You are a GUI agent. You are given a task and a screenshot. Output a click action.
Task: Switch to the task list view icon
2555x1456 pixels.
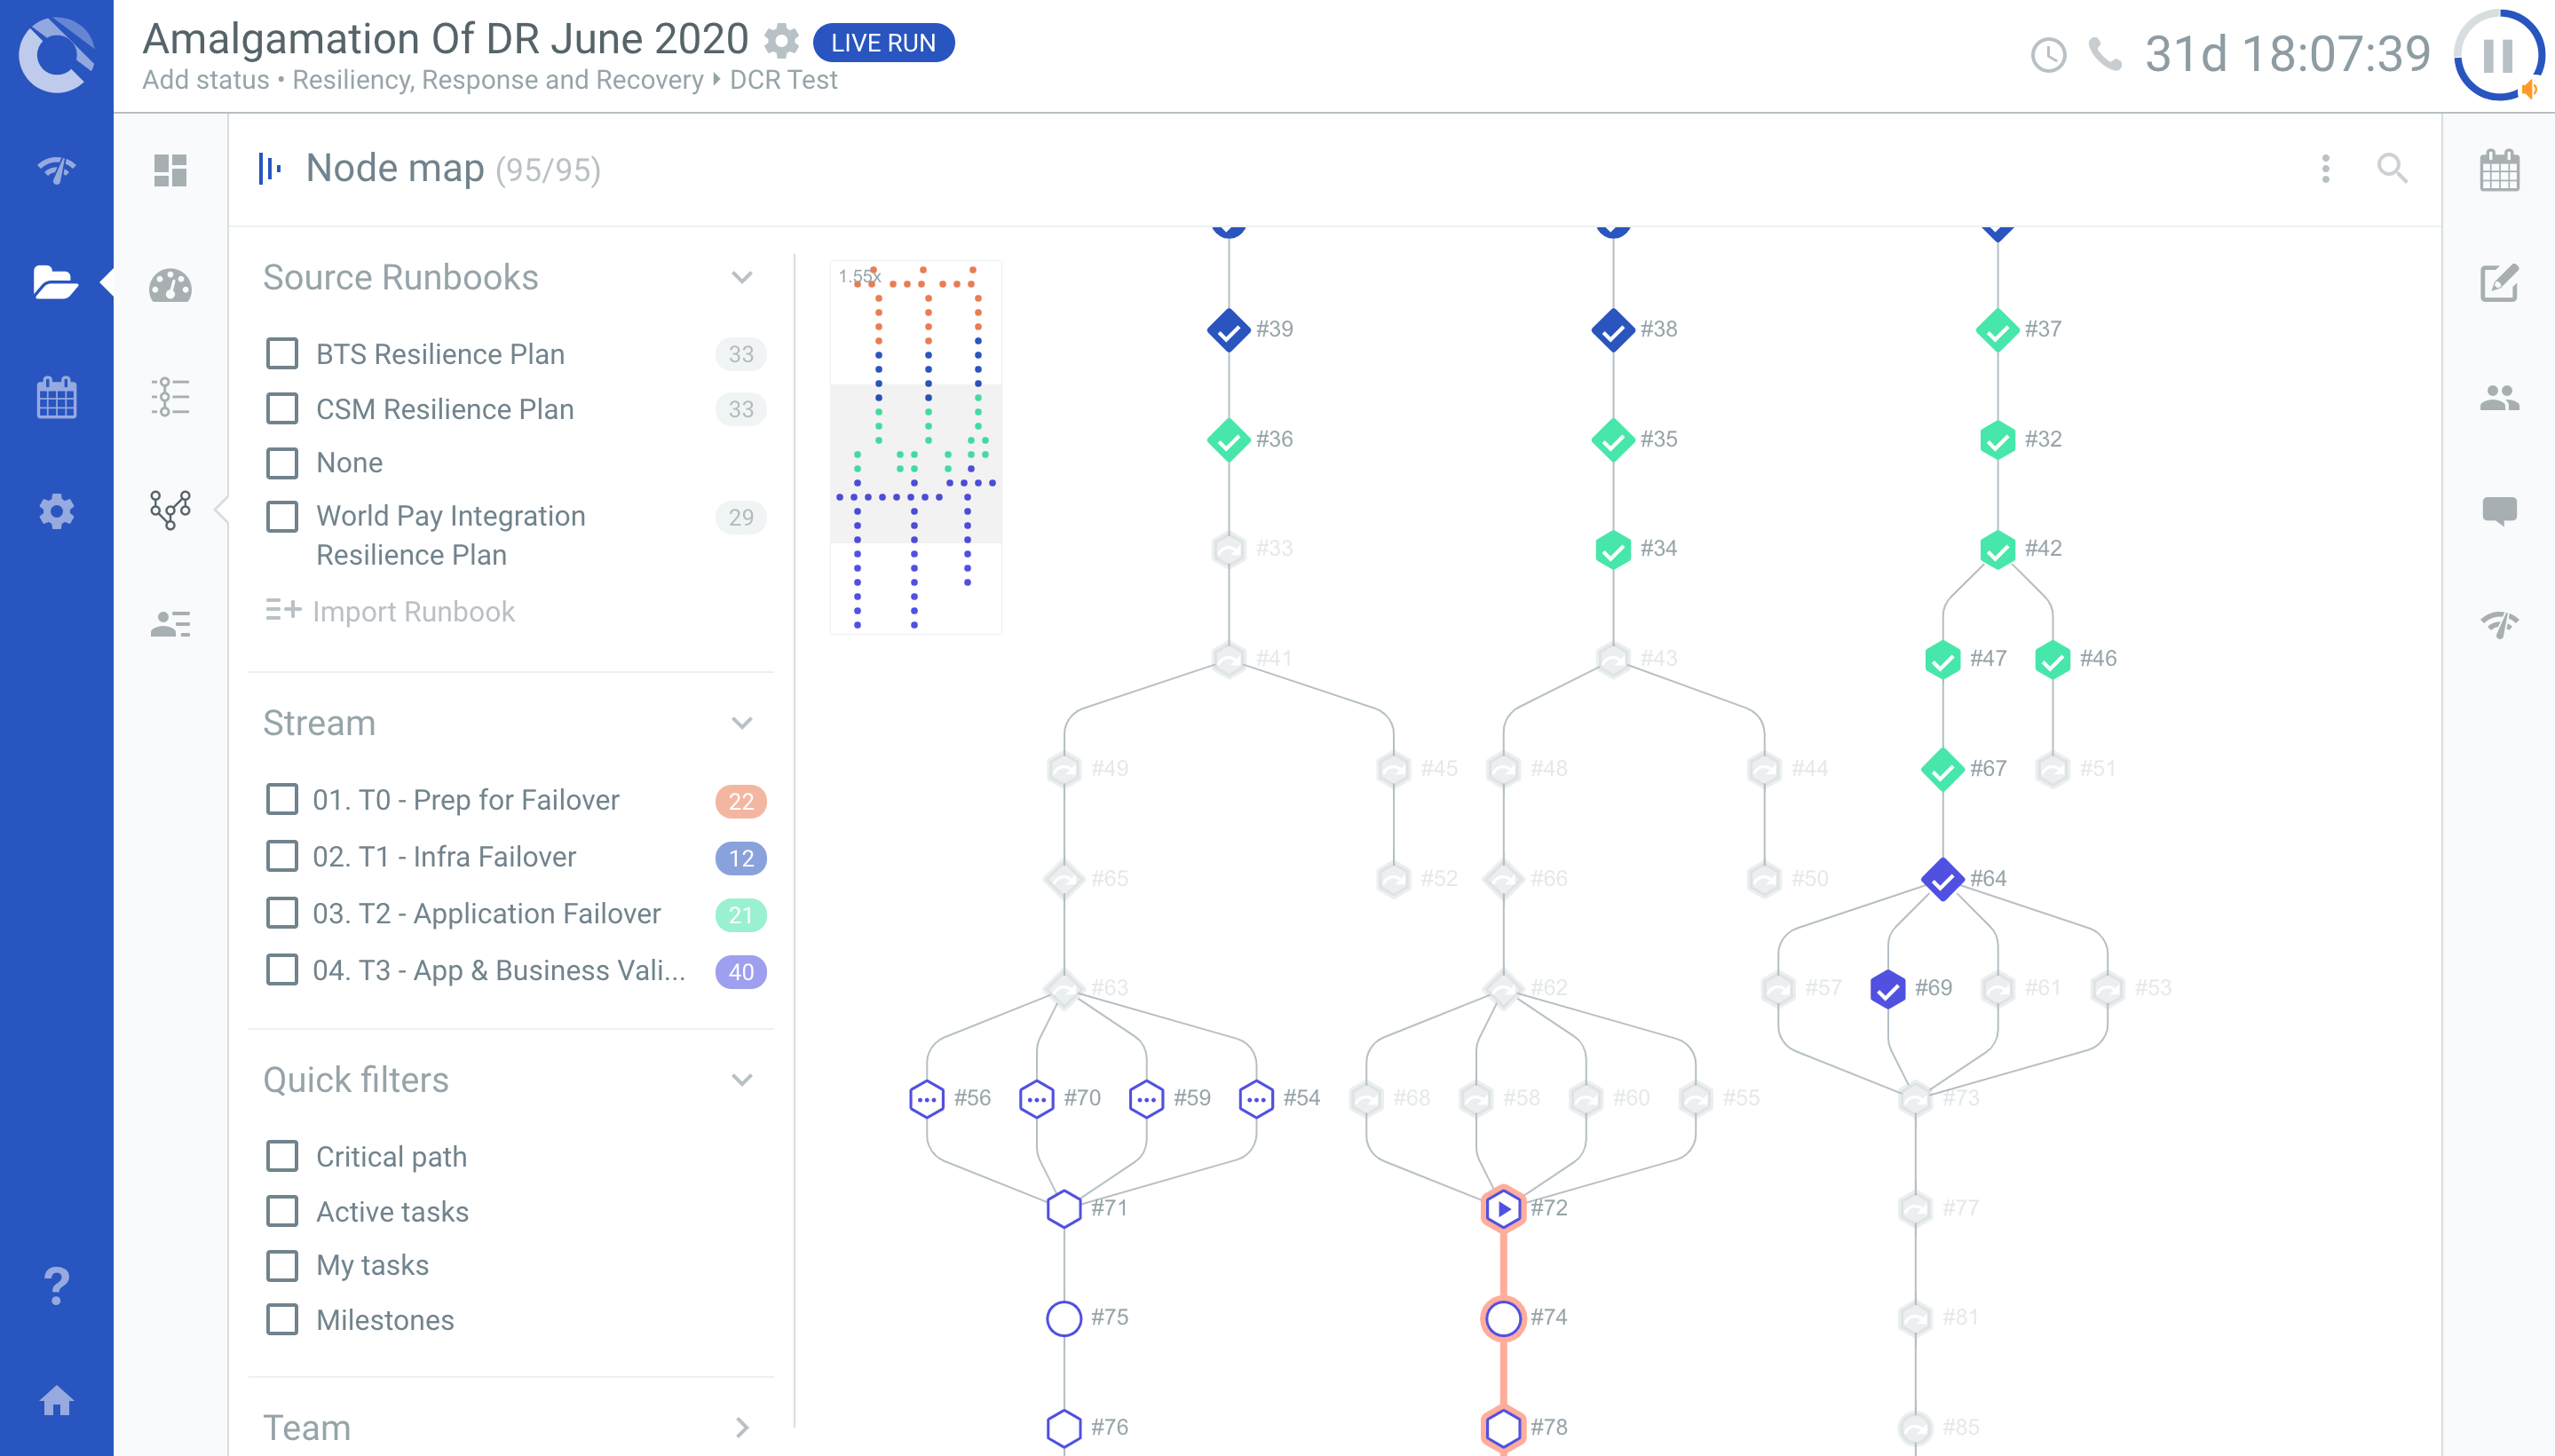[x=170, y=397]
